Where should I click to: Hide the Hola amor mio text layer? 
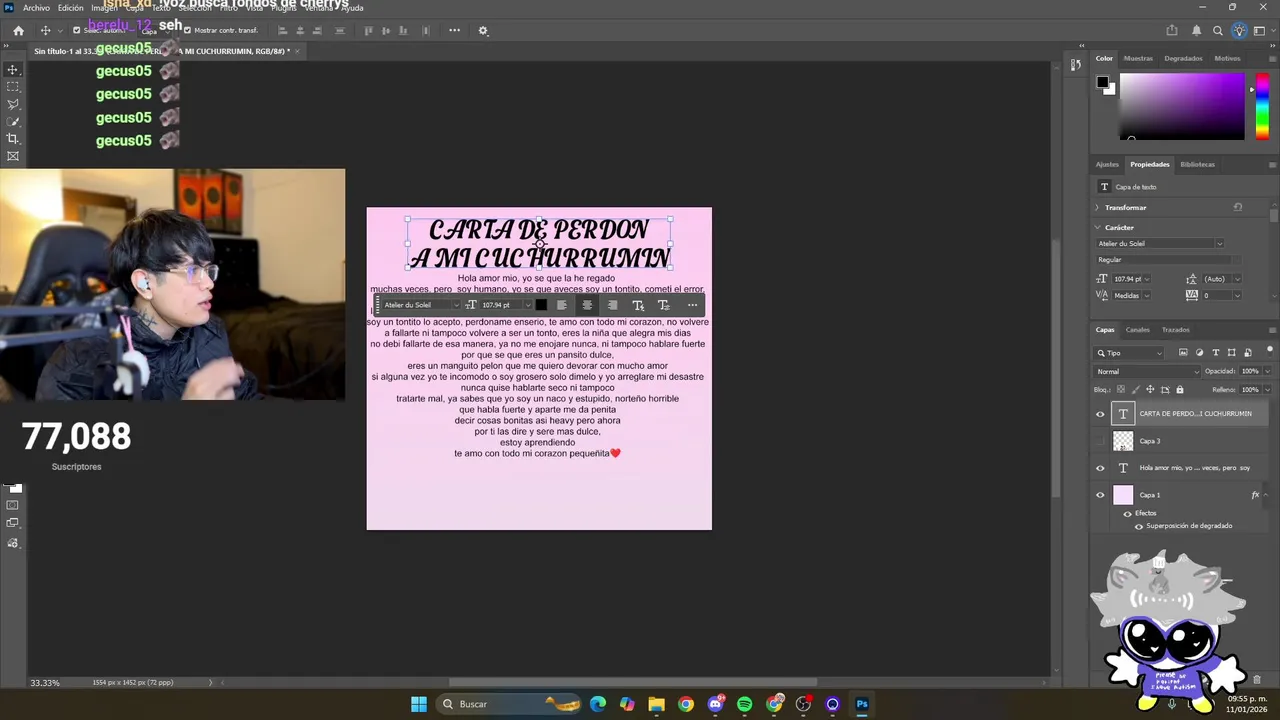(x=1100, y=468)
